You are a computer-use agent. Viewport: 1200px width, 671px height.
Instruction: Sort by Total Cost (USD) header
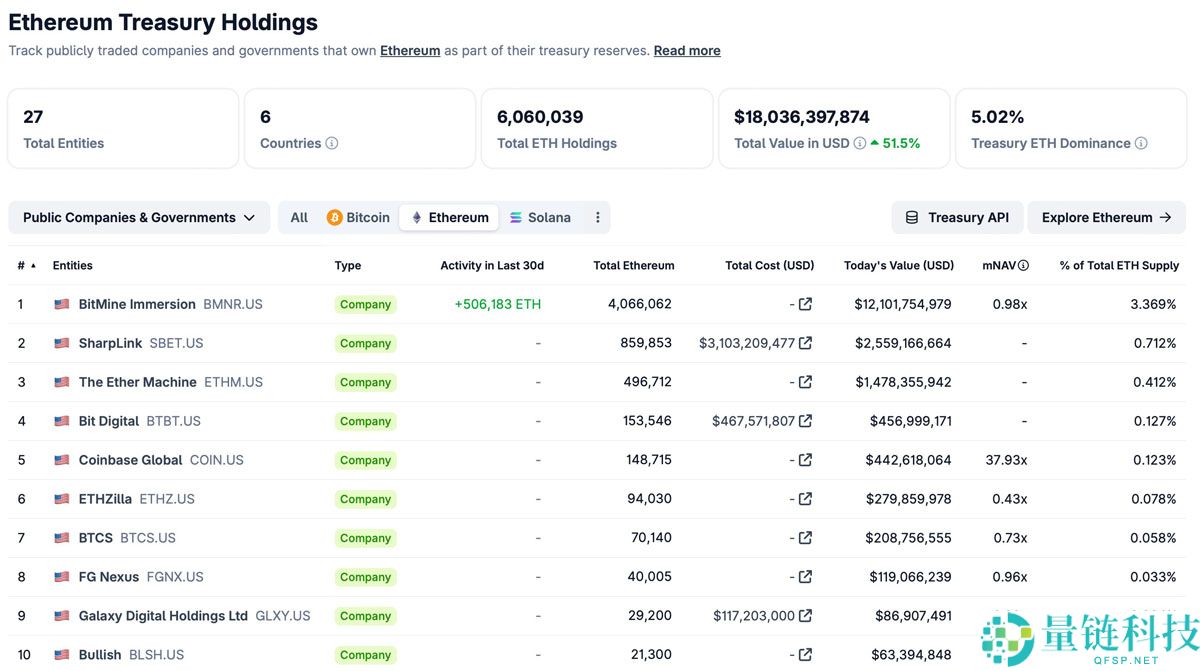point(770,266)
